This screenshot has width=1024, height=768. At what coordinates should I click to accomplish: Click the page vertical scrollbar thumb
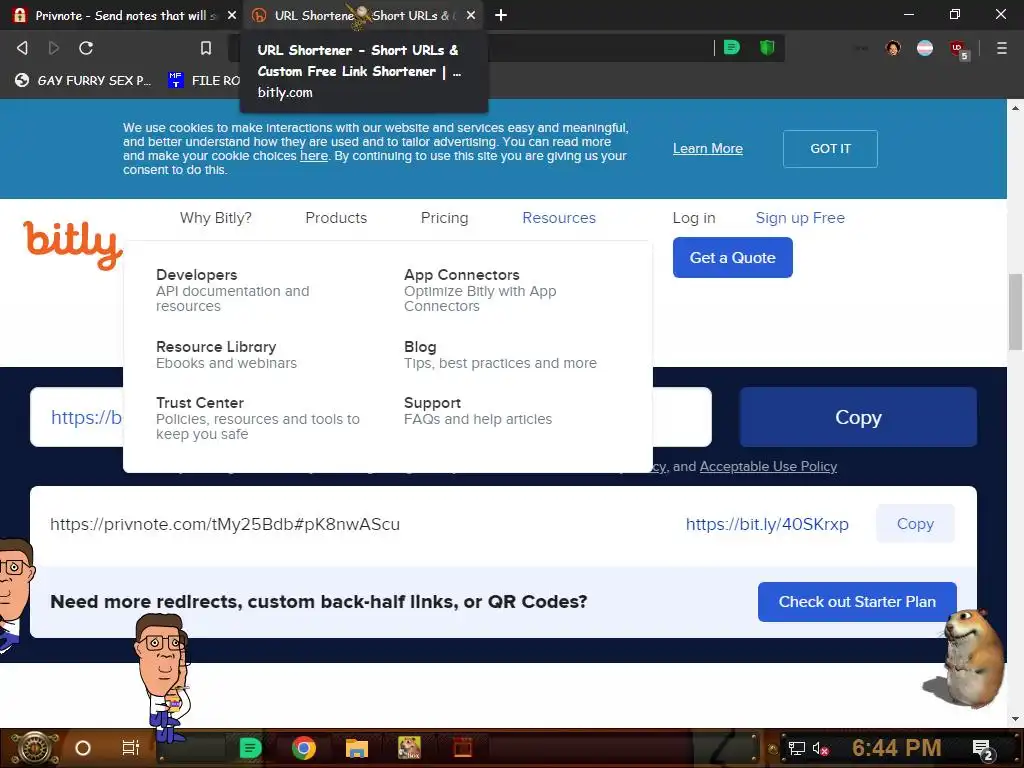tap(1015, 312)
